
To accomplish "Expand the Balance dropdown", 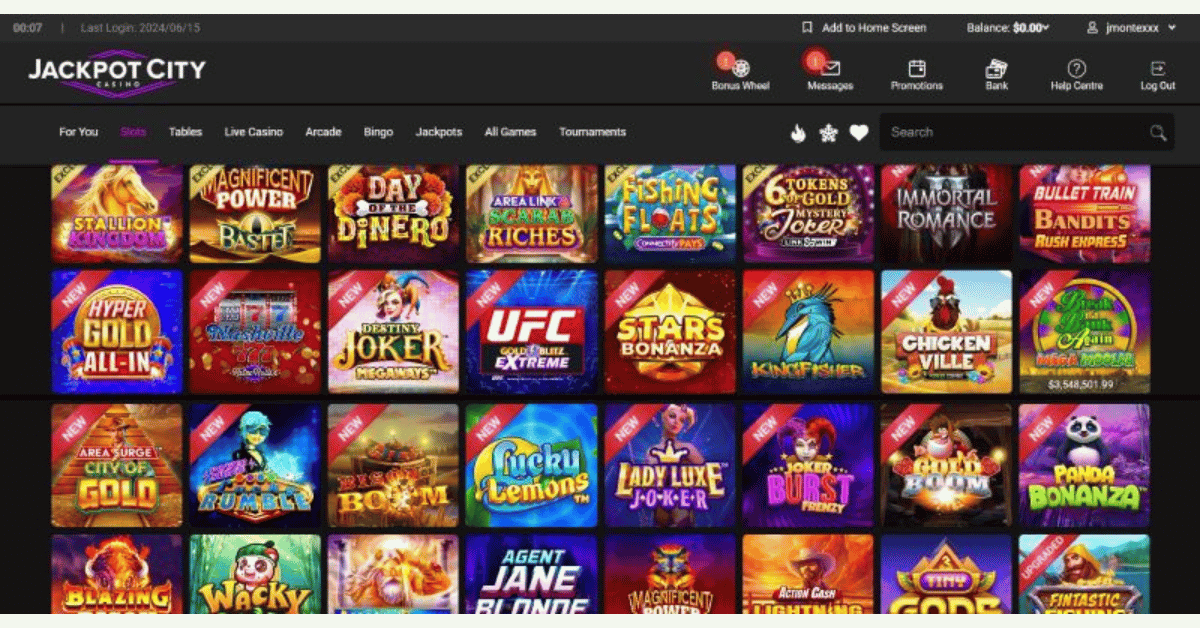I will coord(1008,28).
